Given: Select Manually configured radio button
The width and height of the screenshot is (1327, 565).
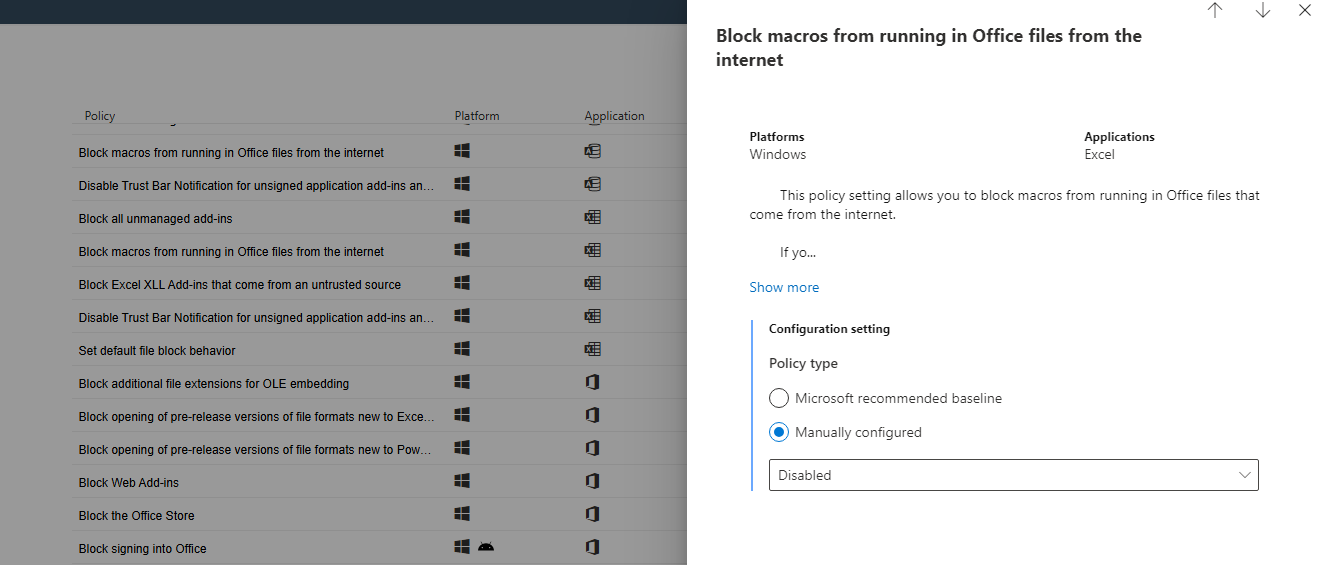Looking at the screenshot, I should [x=779, y=432].
